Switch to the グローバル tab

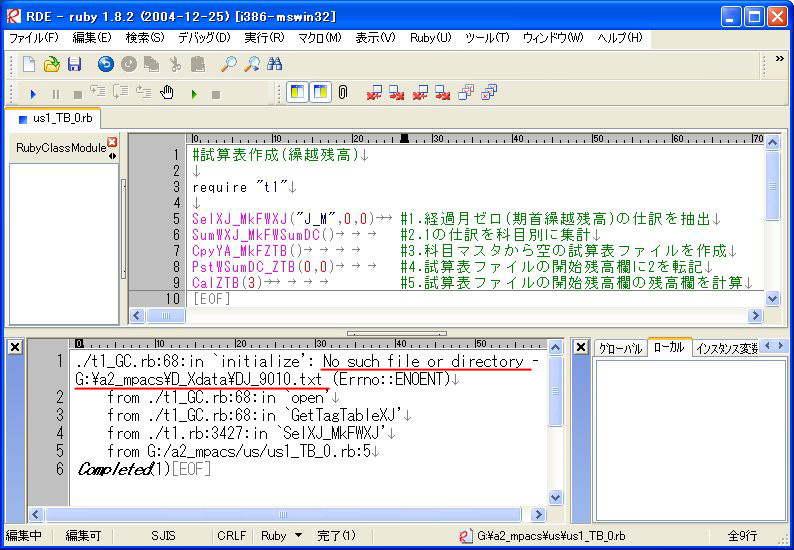tap(620, 348)
